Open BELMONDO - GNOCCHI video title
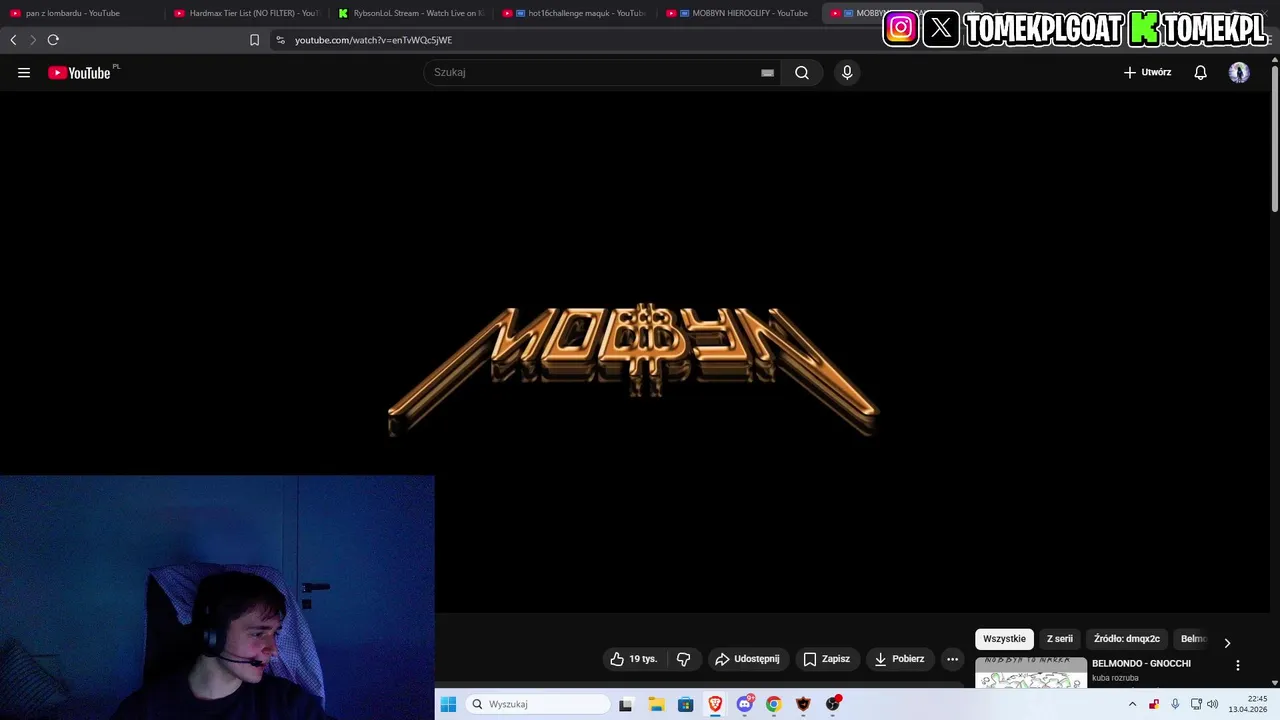Screen dimensions: 1280x720 [x=1141, y=664]
